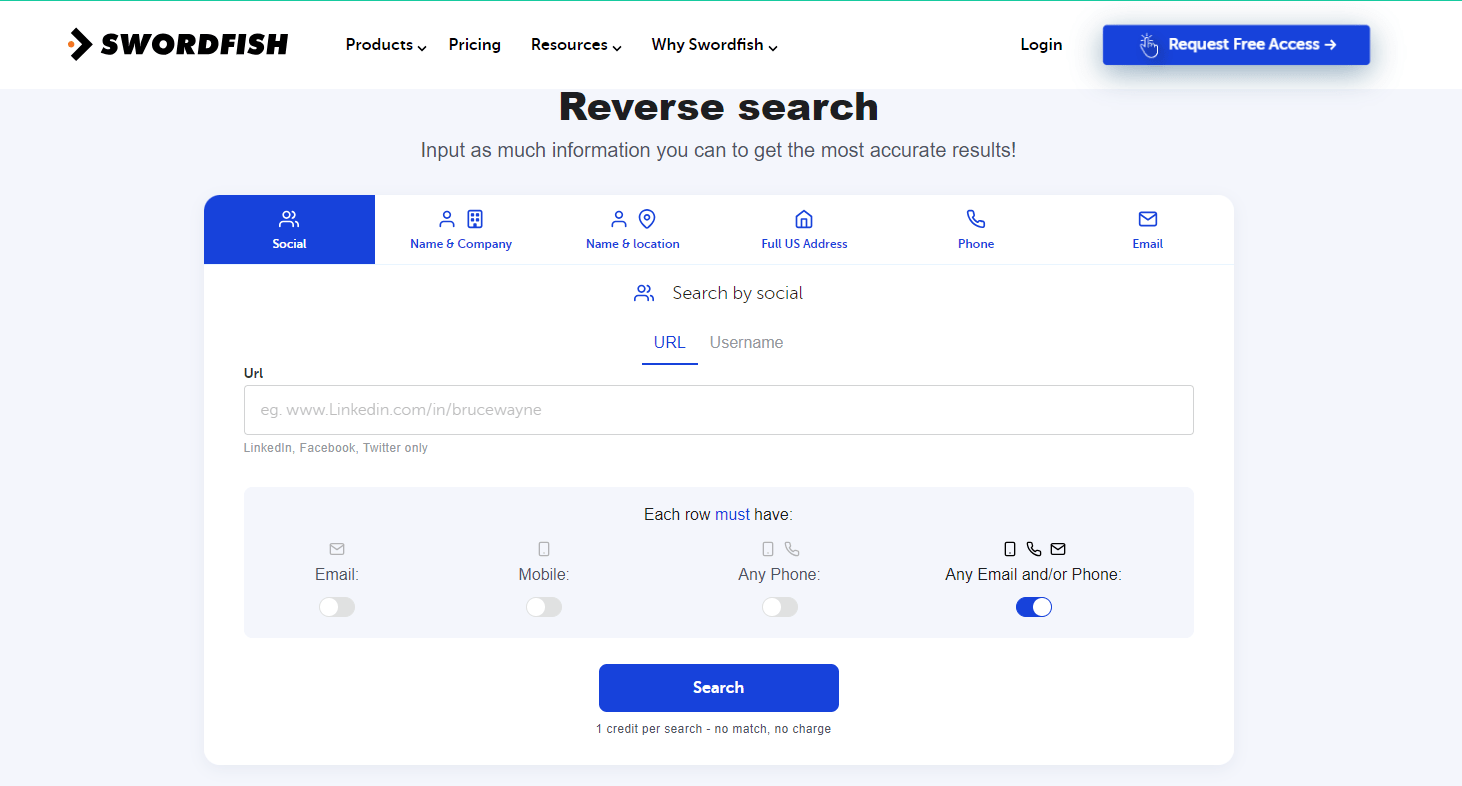Click mobile device icon above Mobile label
The height and width of the screenshot is (786, 1462).
544,549
